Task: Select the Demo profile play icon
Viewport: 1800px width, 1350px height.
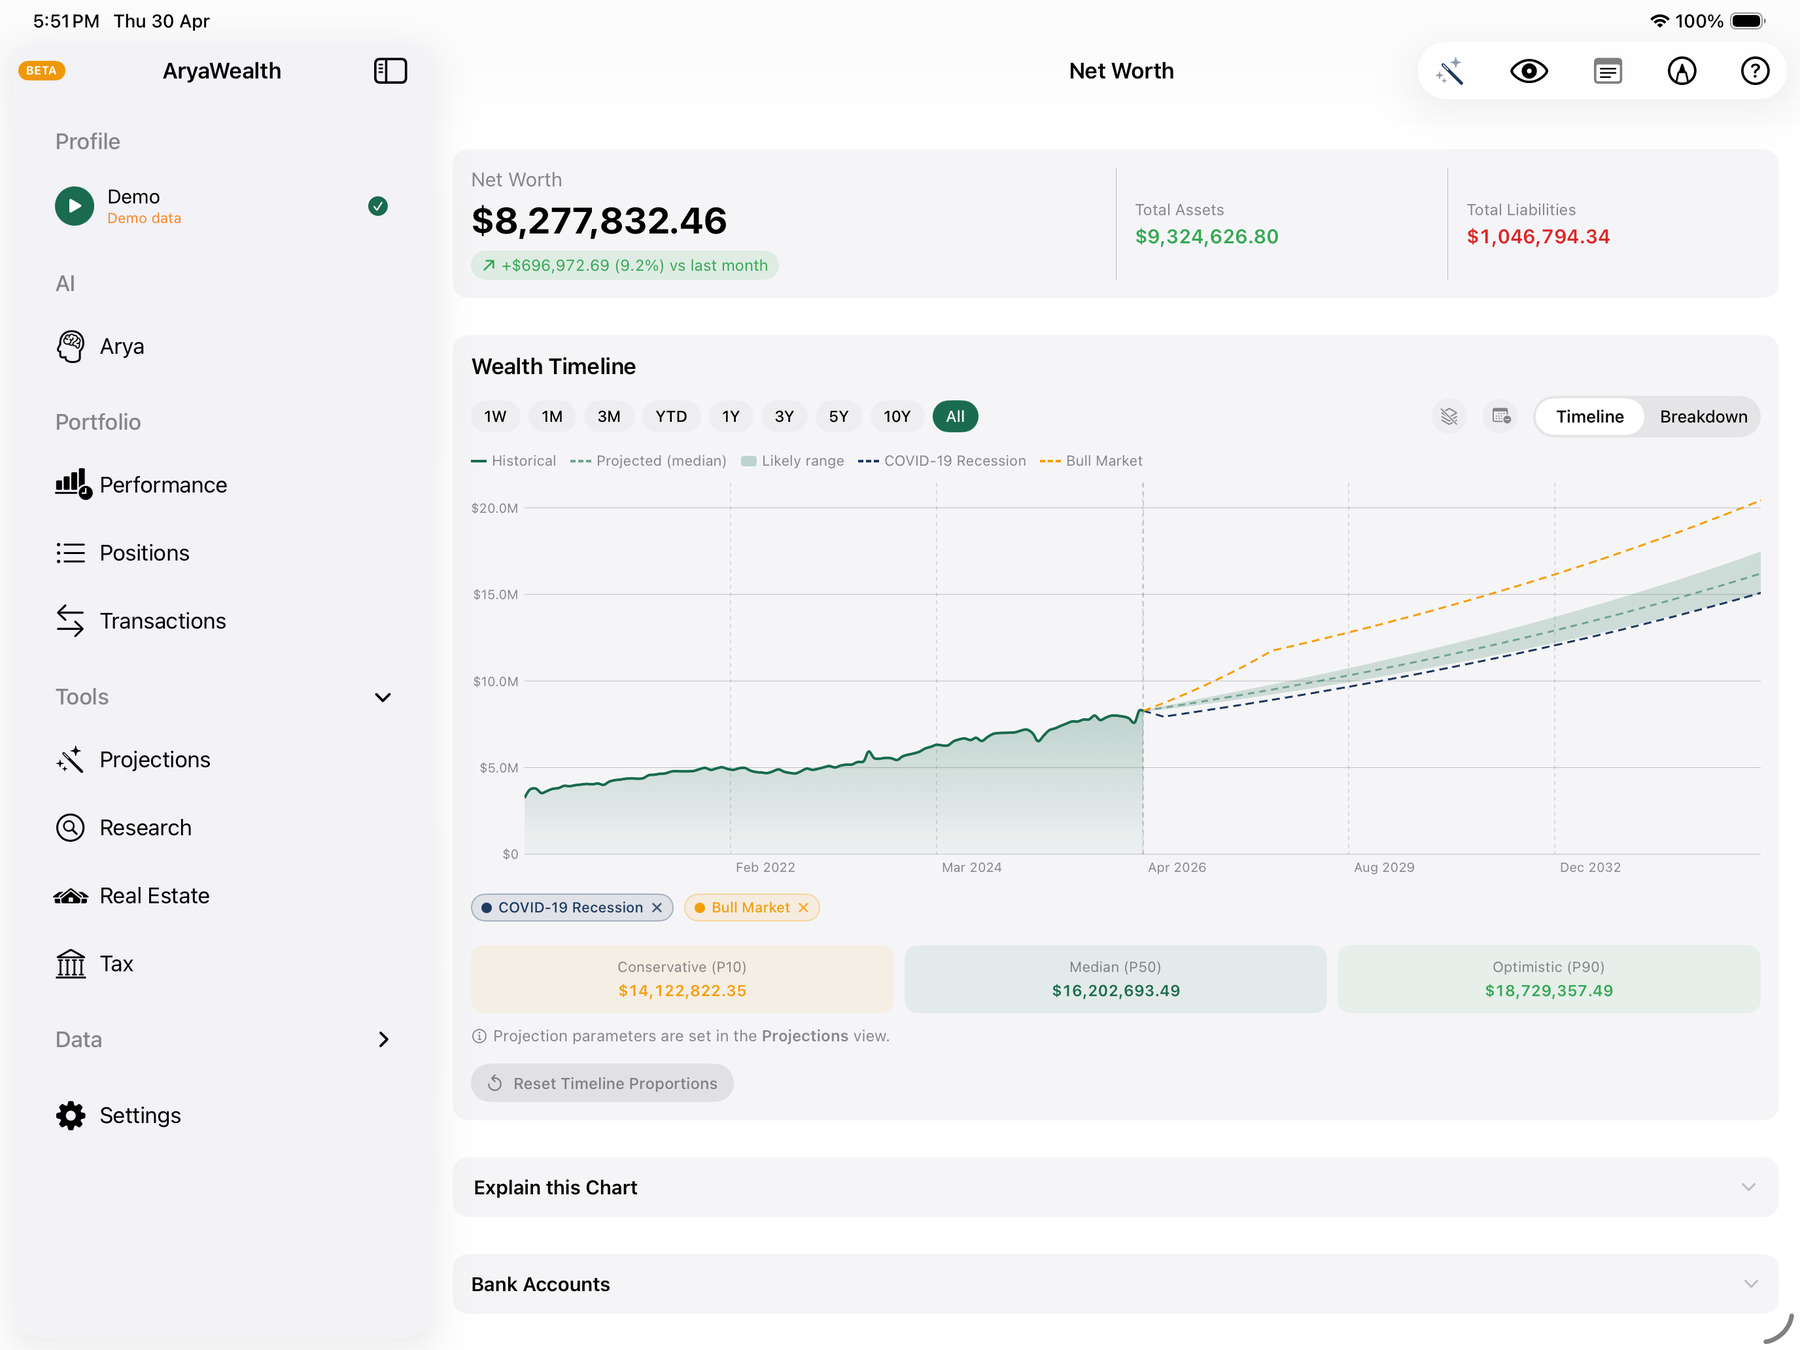Action: point(74,206)
